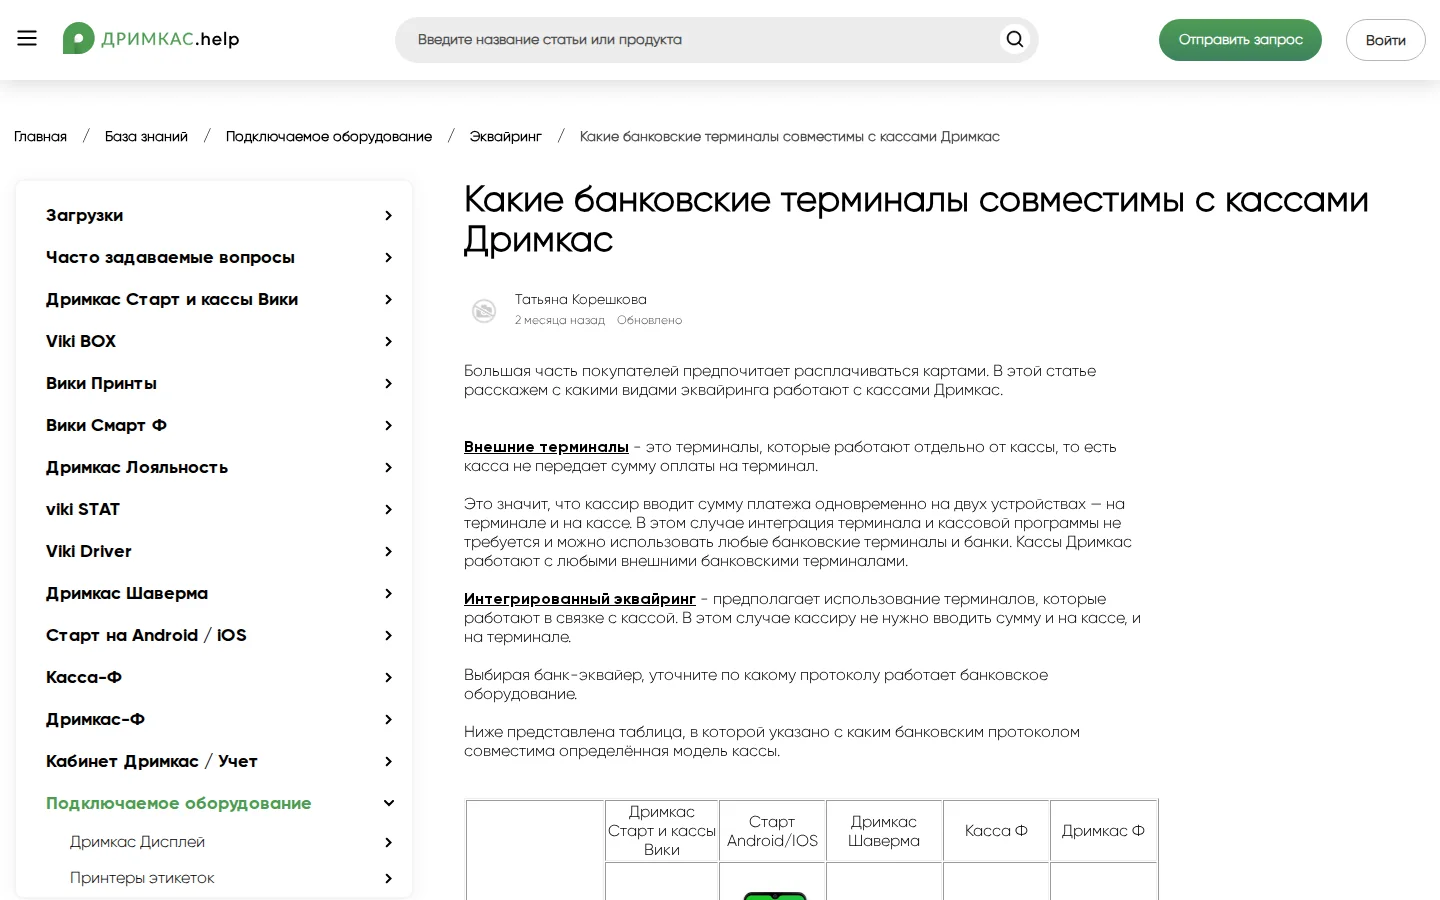Screen dimensions: 1440x900
Task: Expand the Касса-Ф chevron
Action: [388, 678]
